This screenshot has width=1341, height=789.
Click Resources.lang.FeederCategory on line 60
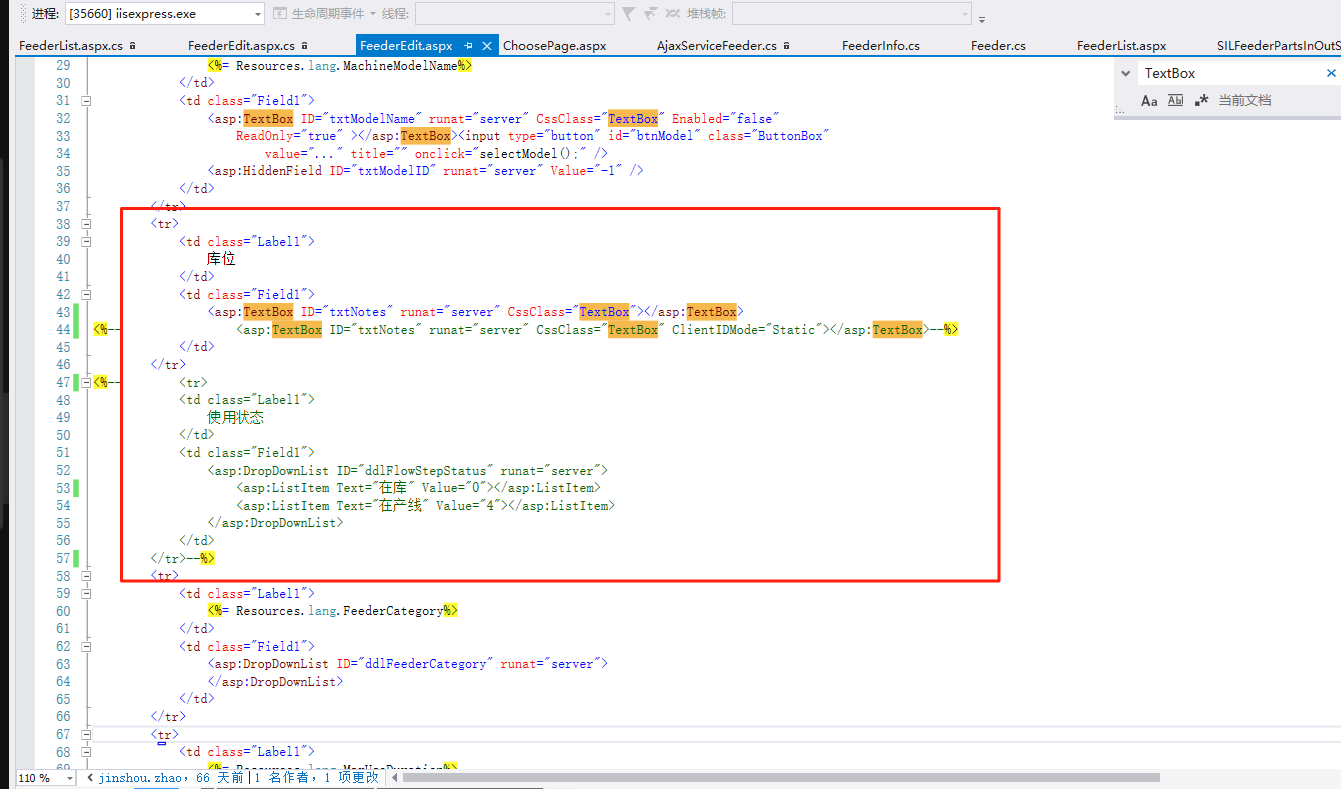pos(339,611)
